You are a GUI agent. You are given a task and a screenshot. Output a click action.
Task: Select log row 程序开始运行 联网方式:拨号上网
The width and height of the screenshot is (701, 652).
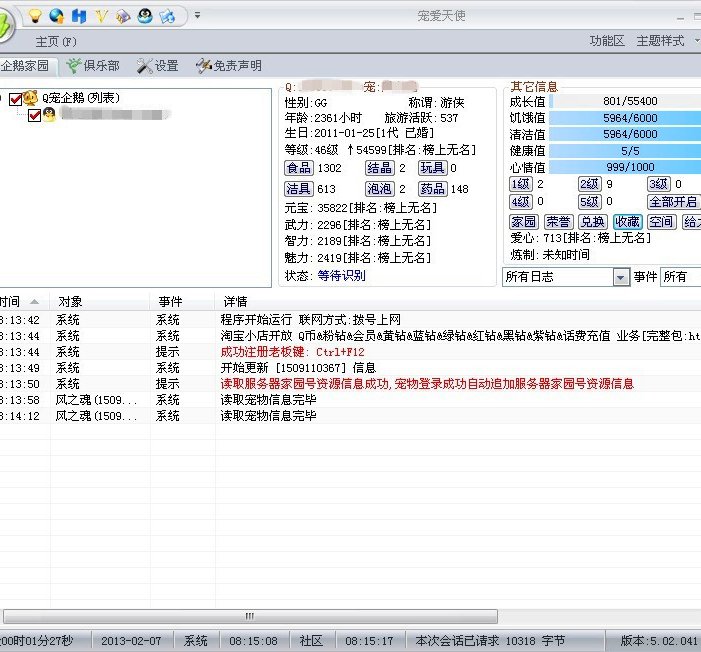(350, 320)
